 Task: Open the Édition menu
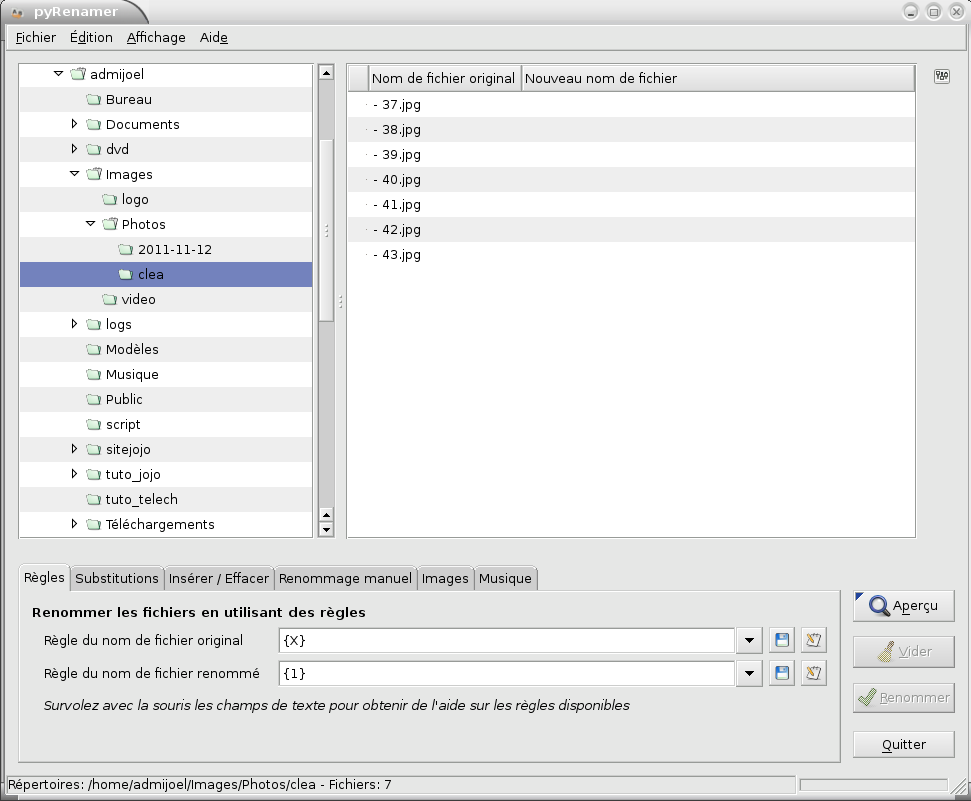pos(91,38)
